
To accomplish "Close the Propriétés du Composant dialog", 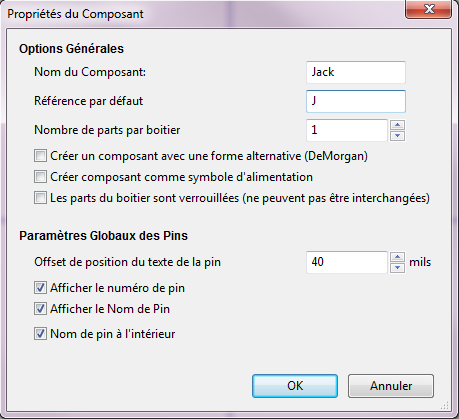I will 429,9.
